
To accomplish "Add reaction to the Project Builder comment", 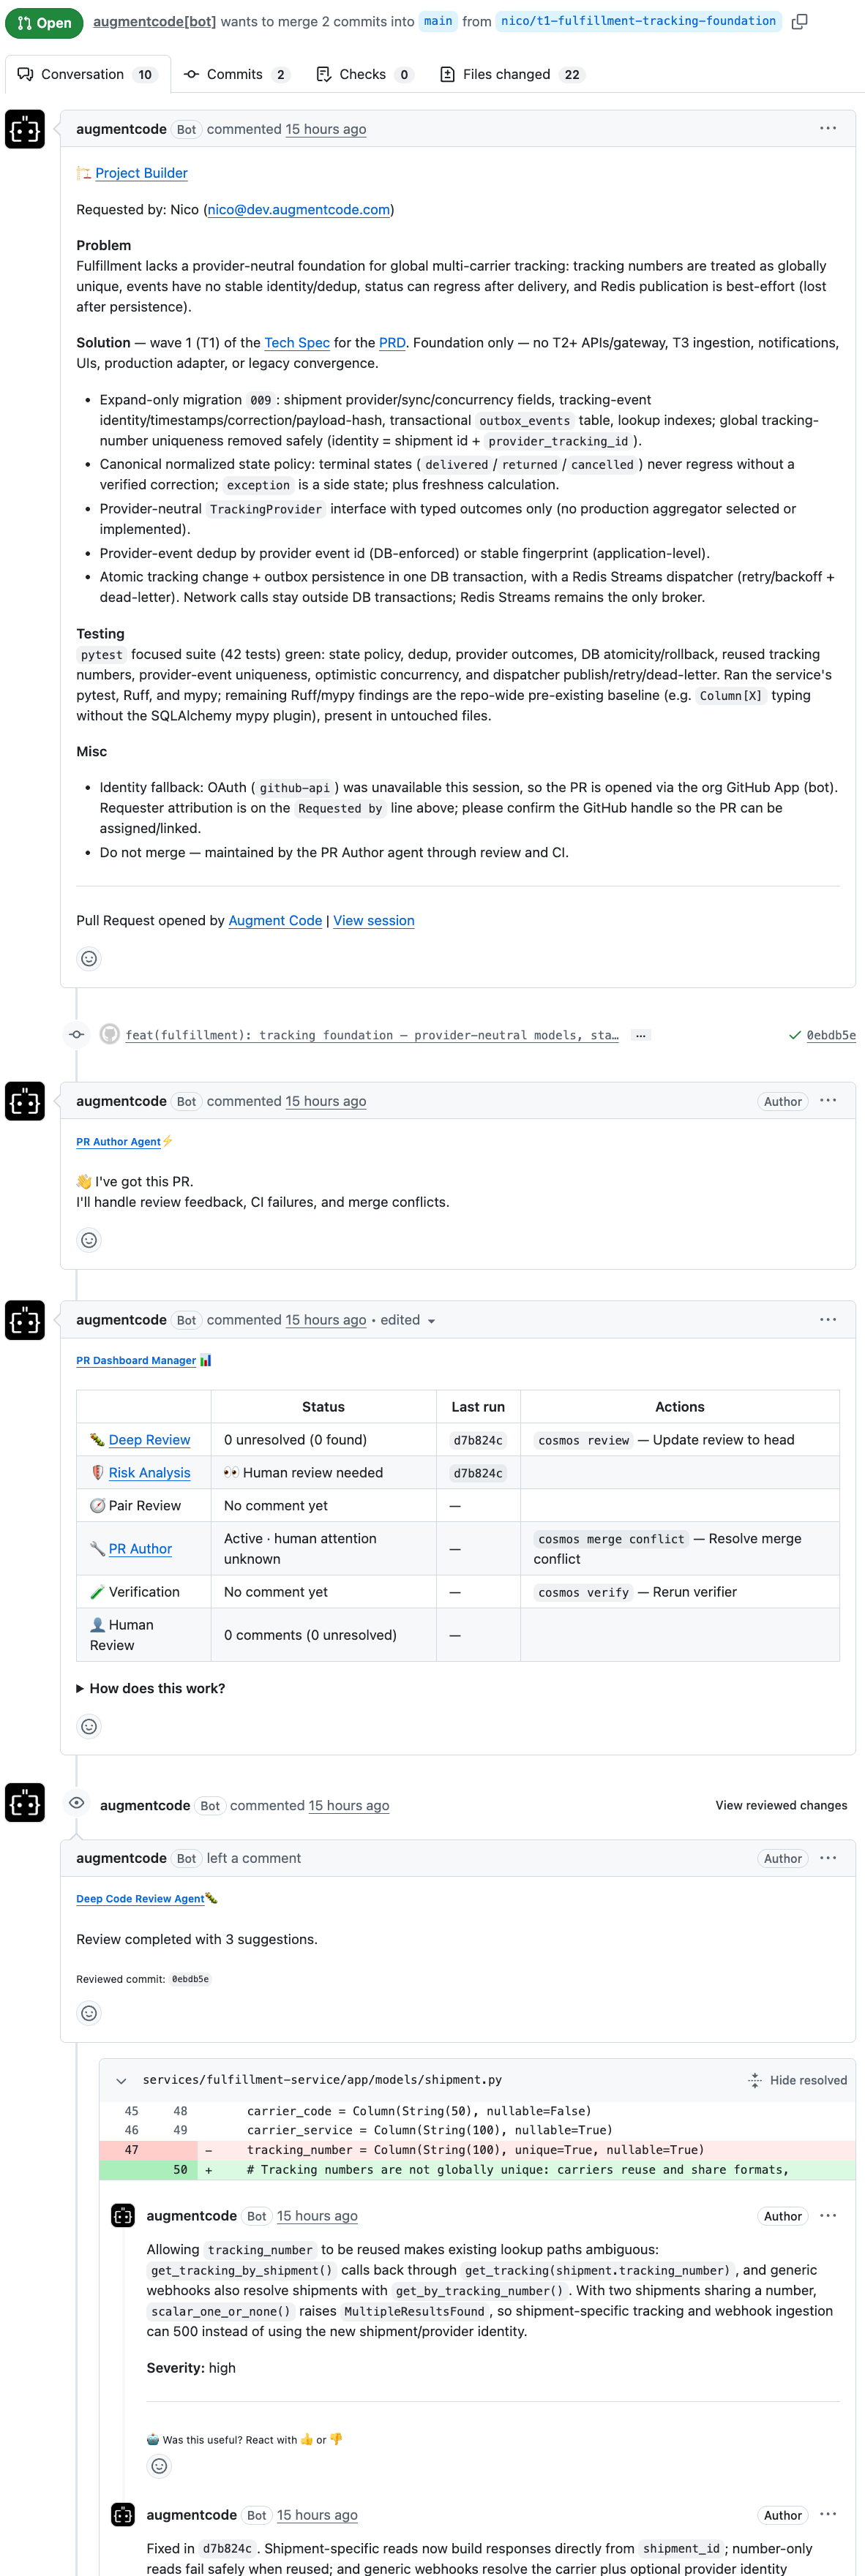I will [89, 958].
